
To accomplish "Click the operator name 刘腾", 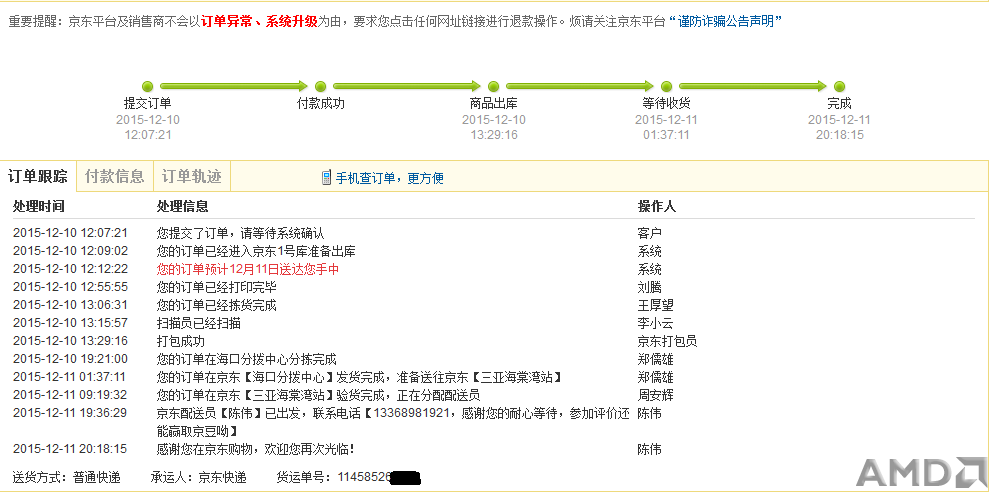I will 650,287.
